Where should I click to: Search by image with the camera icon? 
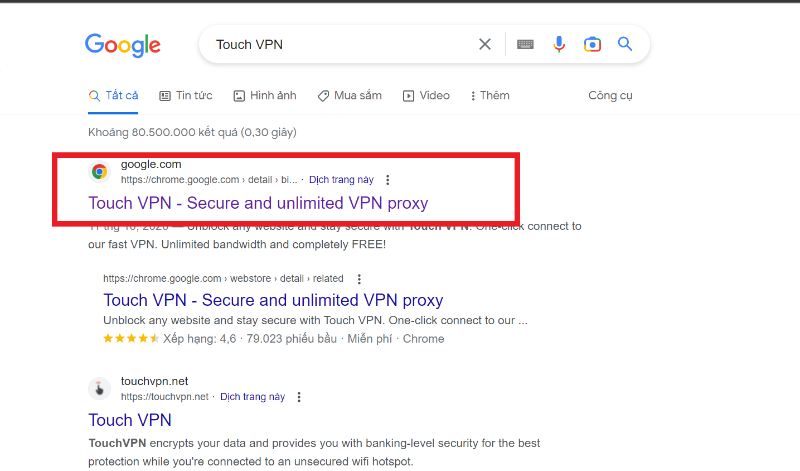coord(592,44)
